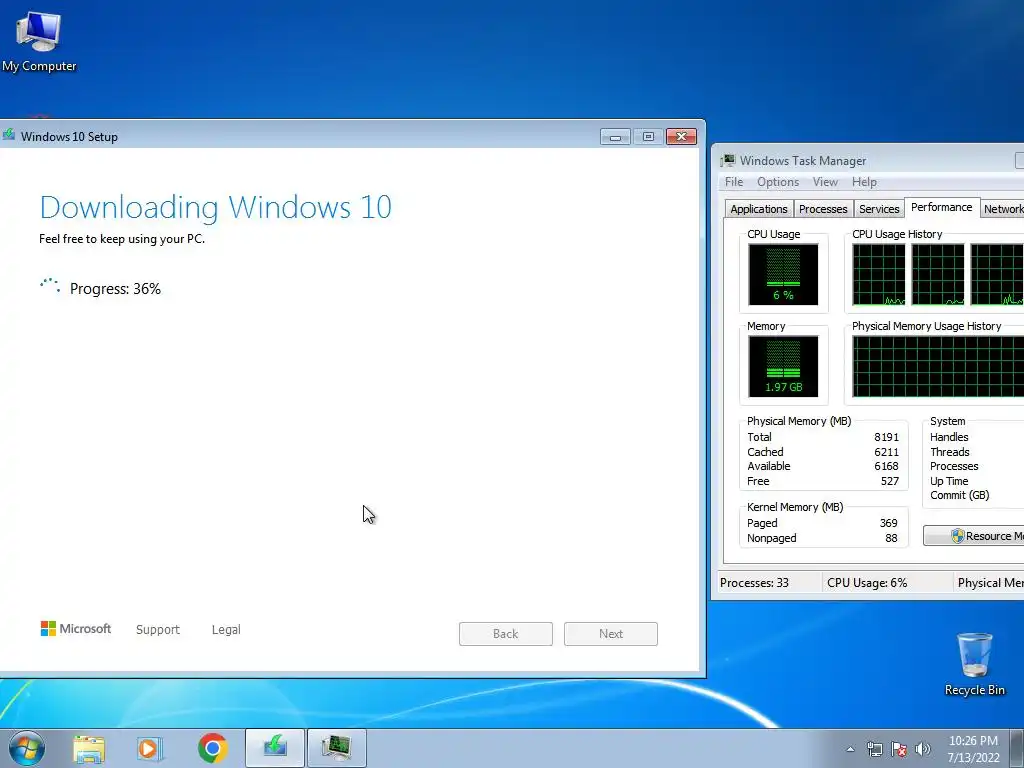Click the Downloading Windows 10 heading
Screen dimensions: 1024x768
216,208
